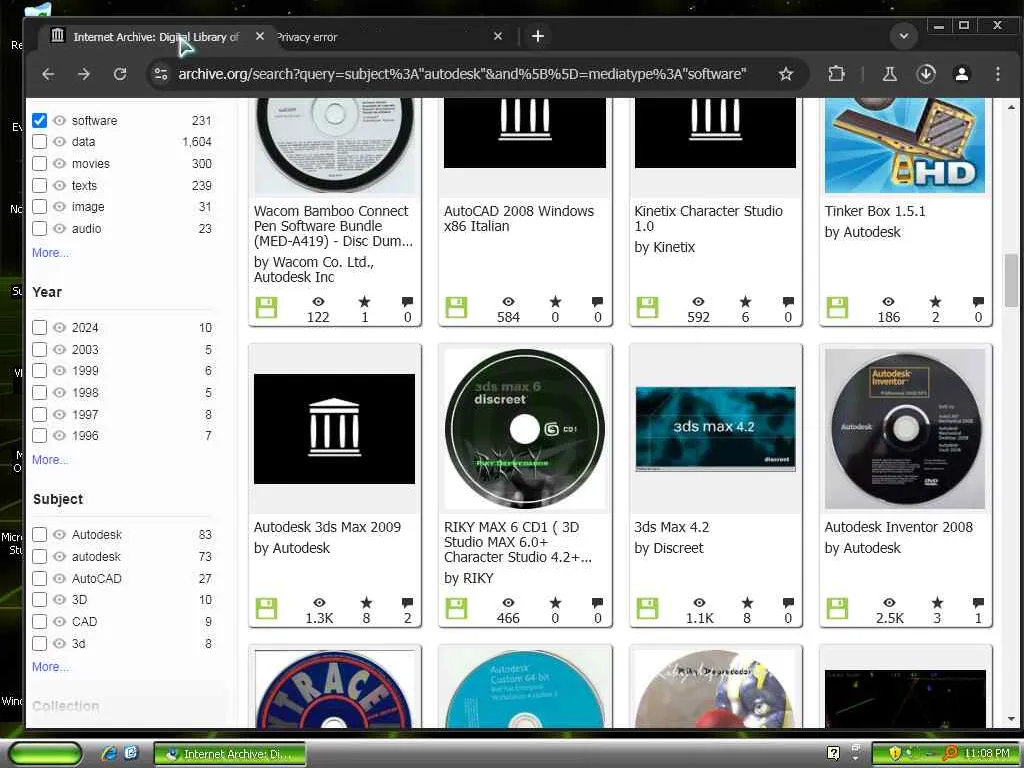Viewport: 1024px width, 768px height.
Task: Click the Internet Archive taskbar button
Action: pyautogui.click(x=230, y=754)
